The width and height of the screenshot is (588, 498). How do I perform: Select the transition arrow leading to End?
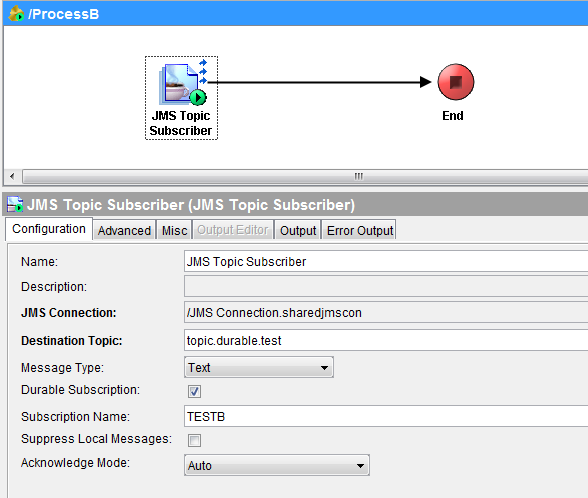[x=320, y=82]
